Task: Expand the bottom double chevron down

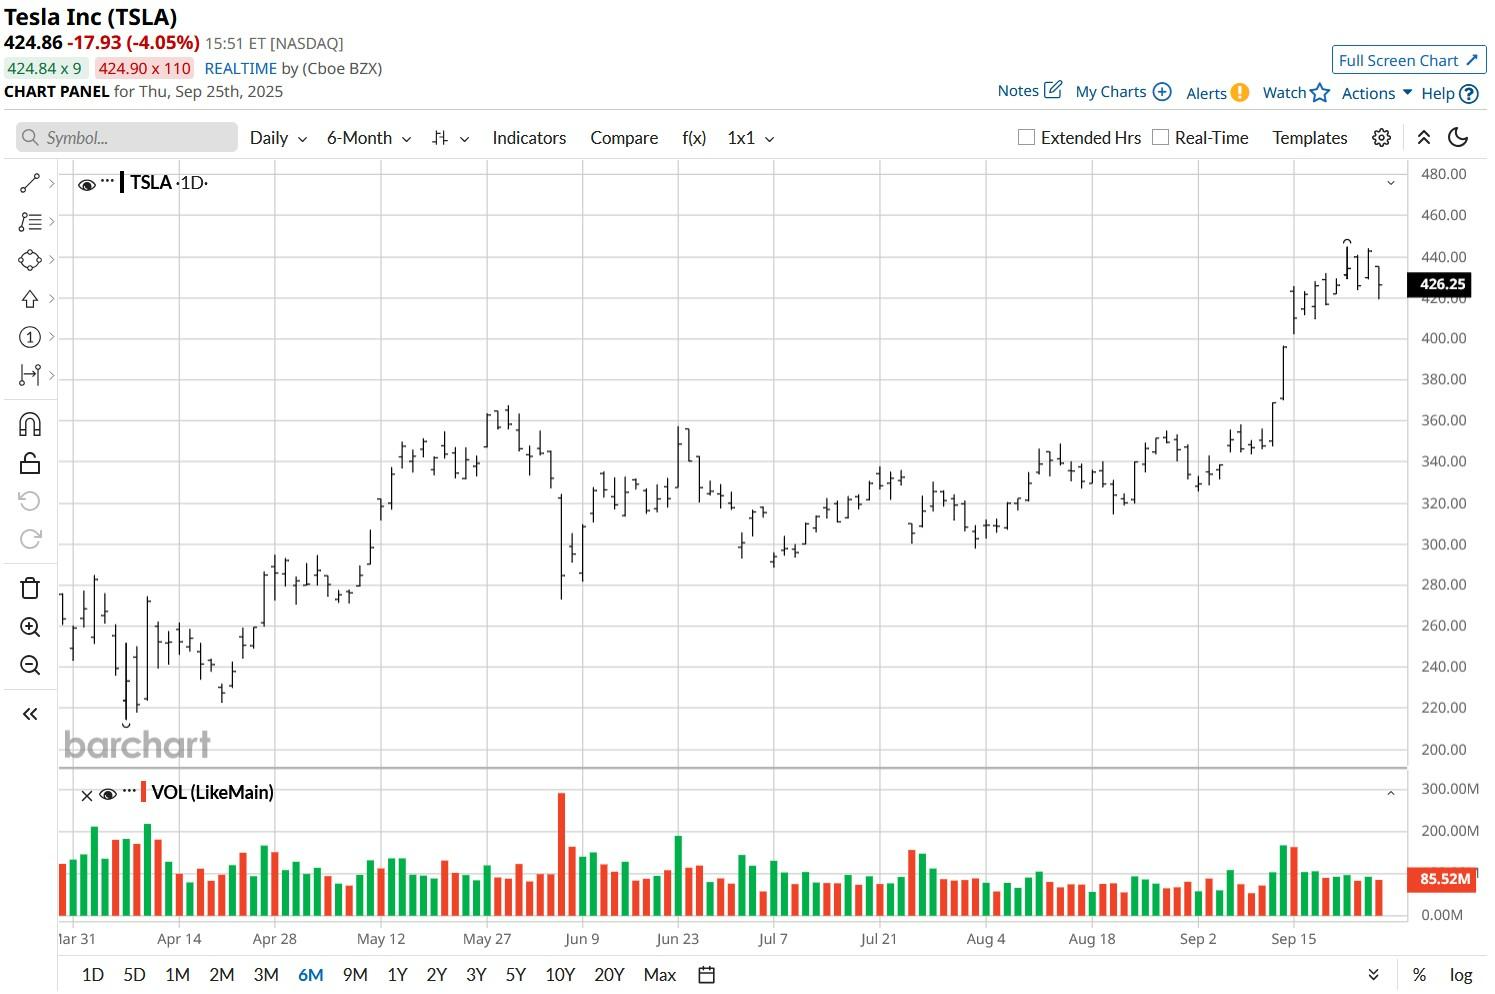Action: point(1373,975)
